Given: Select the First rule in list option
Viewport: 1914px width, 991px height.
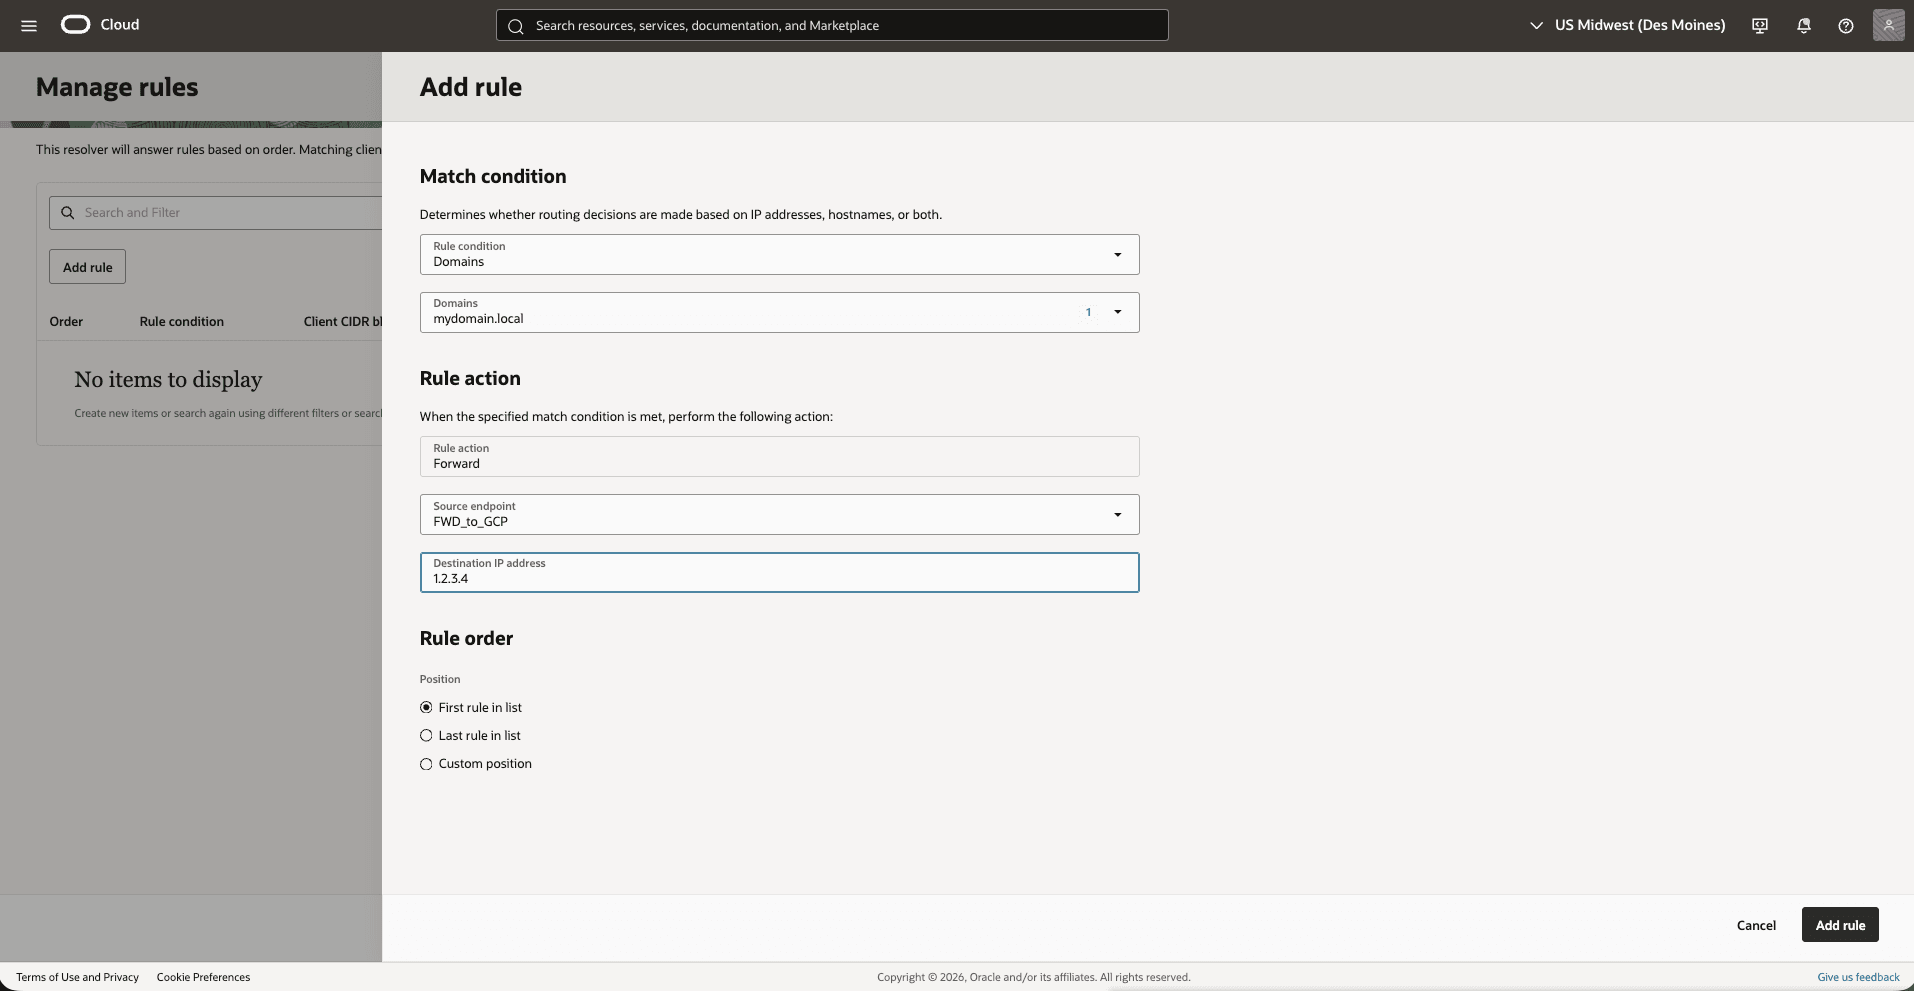Looking at the screenshot, I should (426, 707).
